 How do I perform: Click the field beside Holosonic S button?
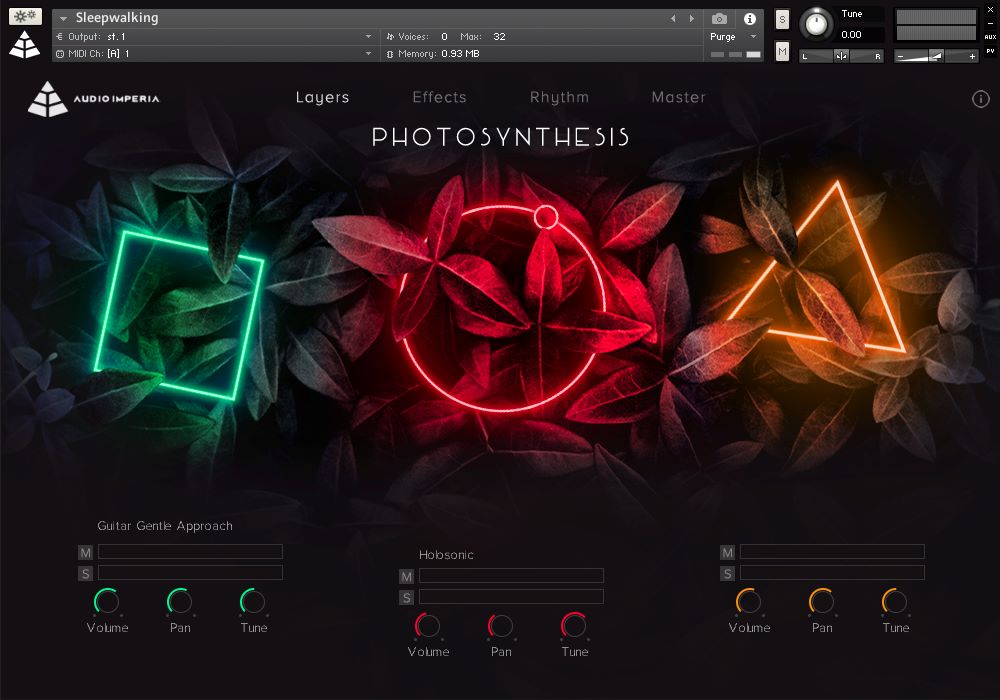[511, 597]
